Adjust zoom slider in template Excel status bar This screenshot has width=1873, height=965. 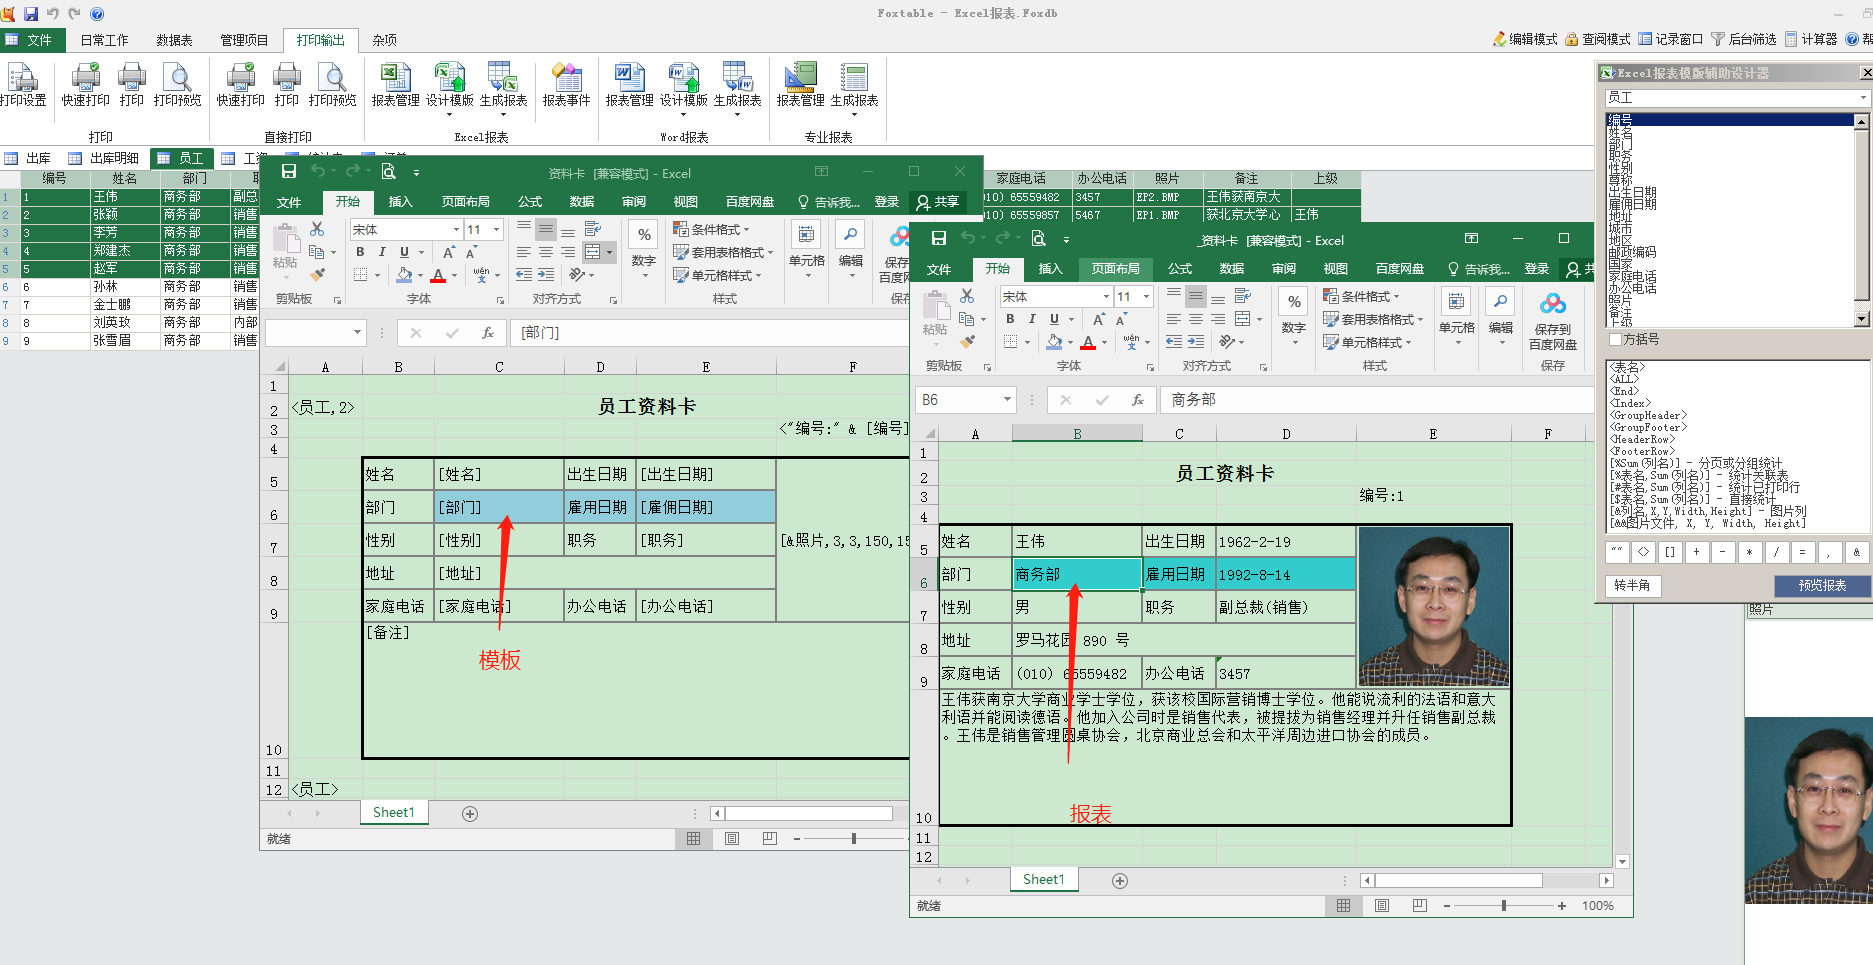pyautogui.click(x=854, y=839)
